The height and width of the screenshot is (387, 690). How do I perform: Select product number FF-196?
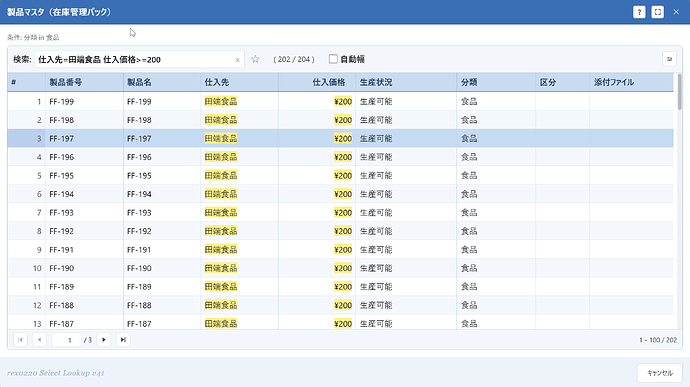62,157
